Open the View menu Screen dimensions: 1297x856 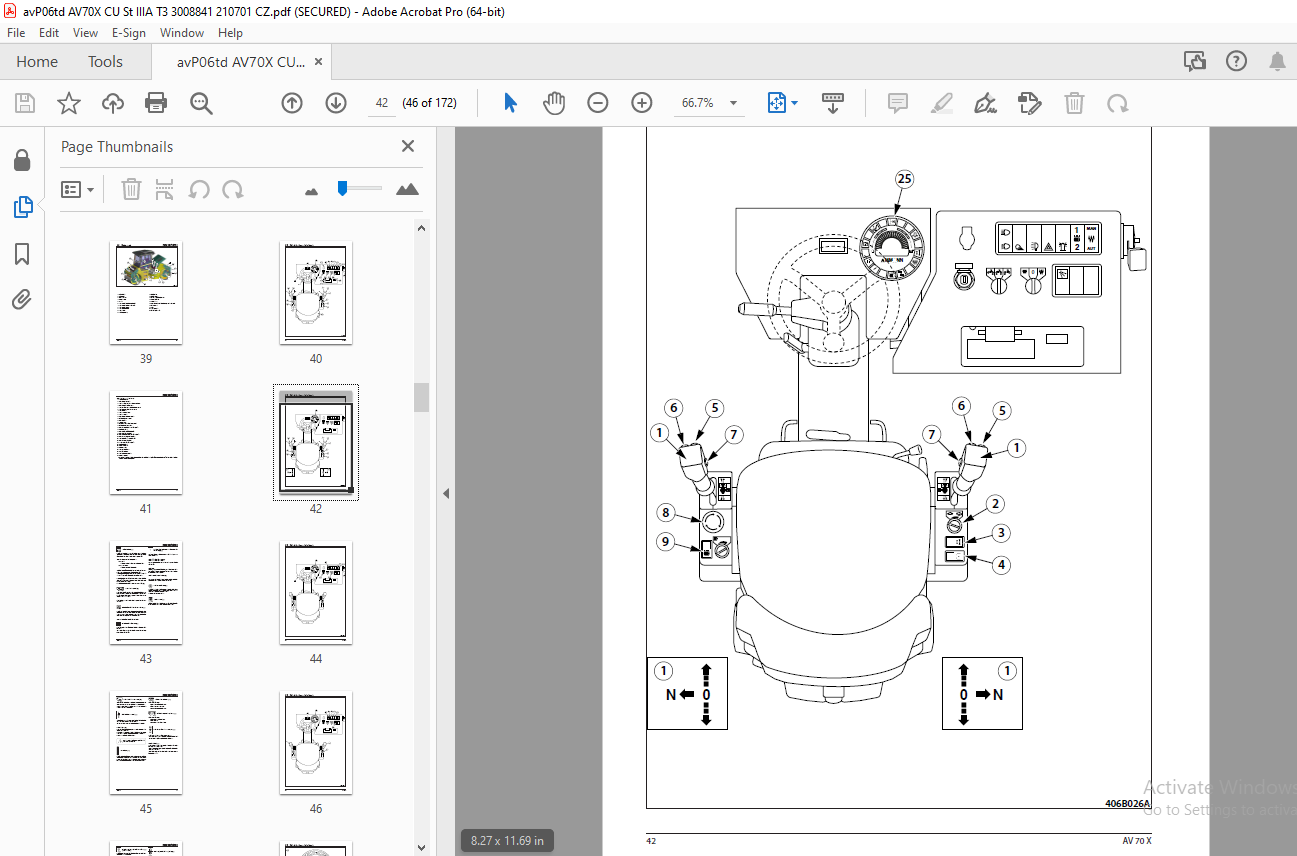coord(85,33)
